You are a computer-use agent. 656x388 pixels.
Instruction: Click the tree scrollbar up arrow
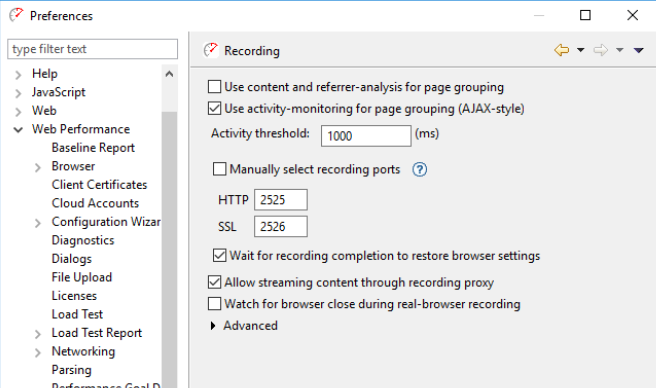[x=169, y=74]
